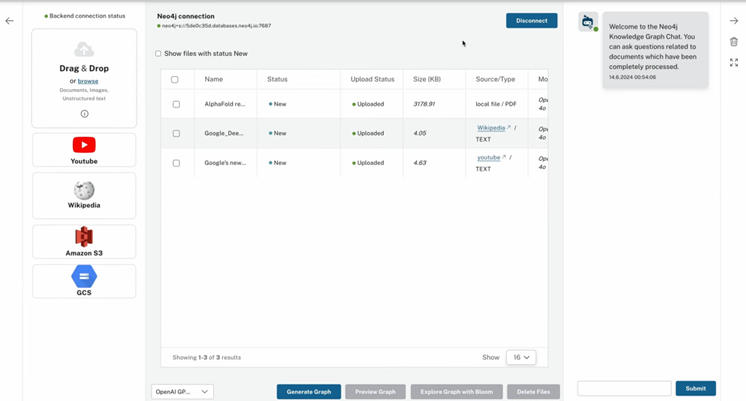Choose the GCS storage icon
This screenshot has height=401, width=746.
point(84,277)
